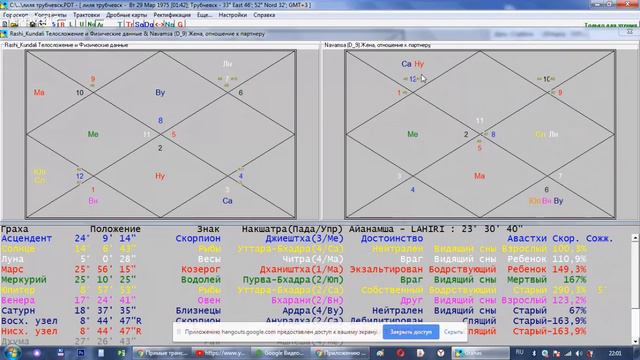The image size is (640, 360).
Task: Select the Восх. узел row label
Action: click(x=29, y=321)
